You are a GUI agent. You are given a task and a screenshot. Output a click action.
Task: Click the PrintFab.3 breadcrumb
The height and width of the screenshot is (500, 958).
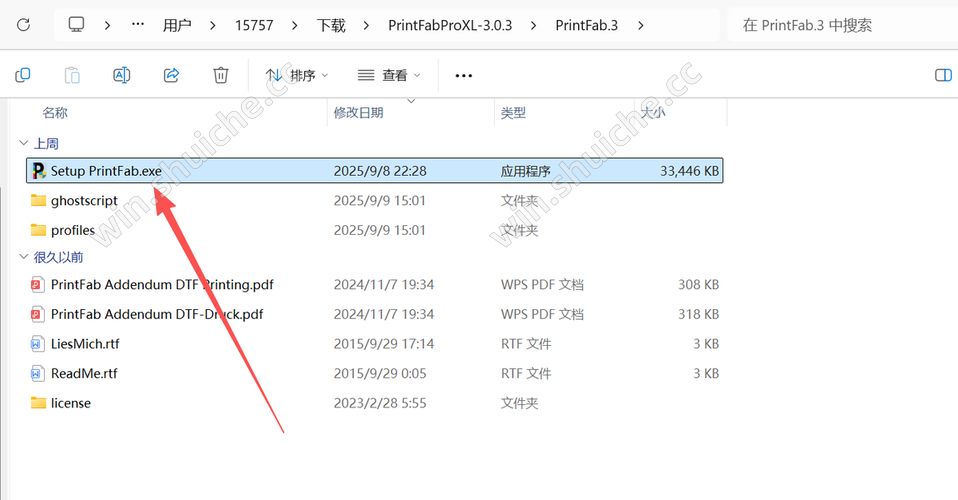point(587,25)
